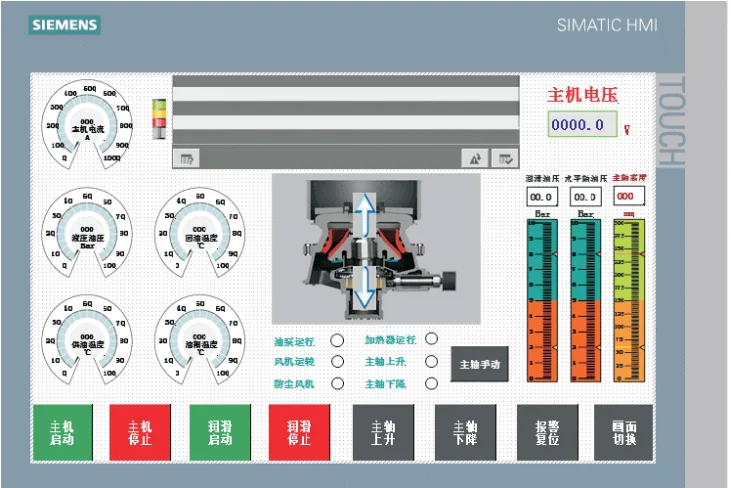Click the upward arrow on the crusher image
731x488 pixels.
[364, 215]
